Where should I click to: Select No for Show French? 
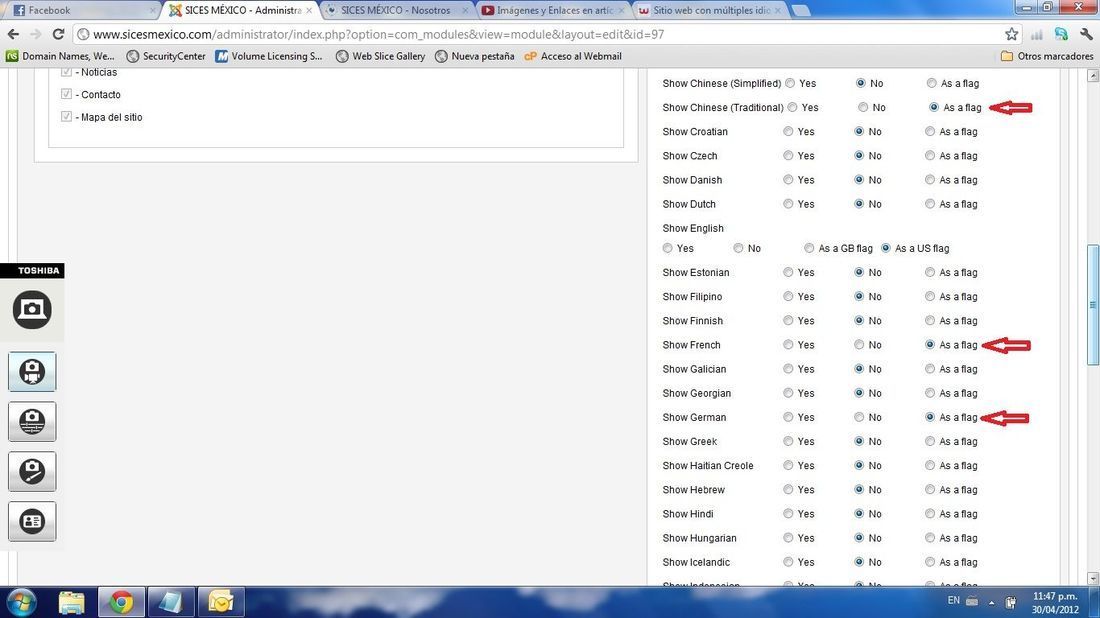859,344
